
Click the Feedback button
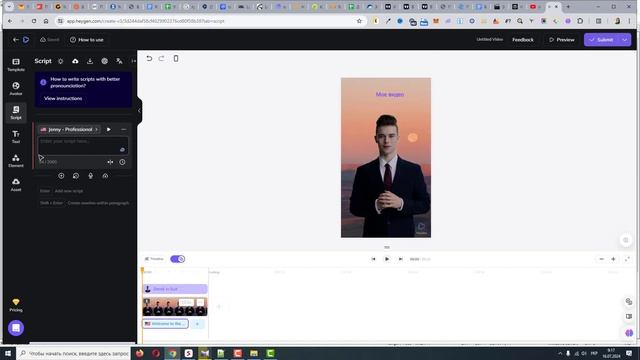pyautogui.click(x=523, y=40)
